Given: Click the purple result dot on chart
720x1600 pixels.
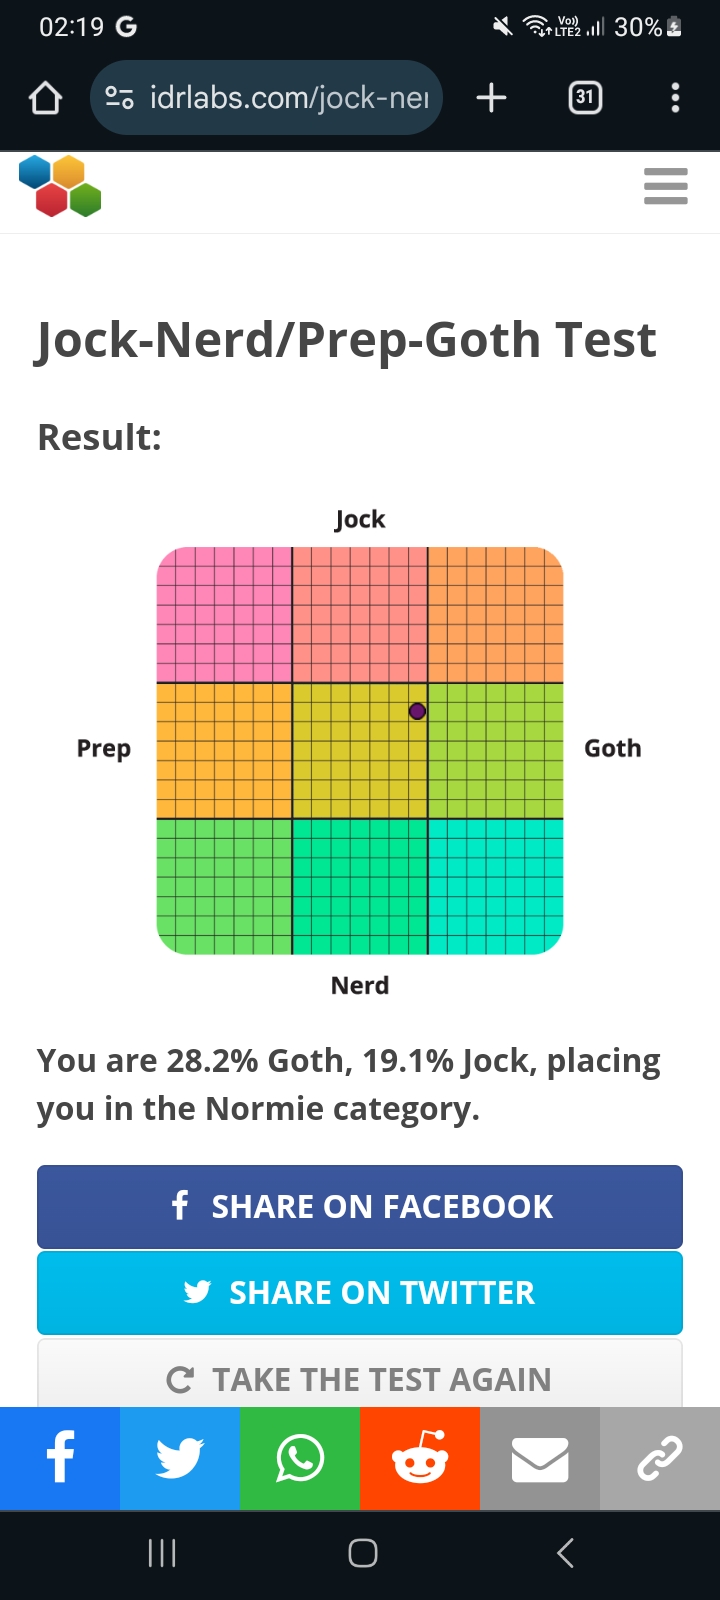Looking at the screenshot, I should [418, 711].
